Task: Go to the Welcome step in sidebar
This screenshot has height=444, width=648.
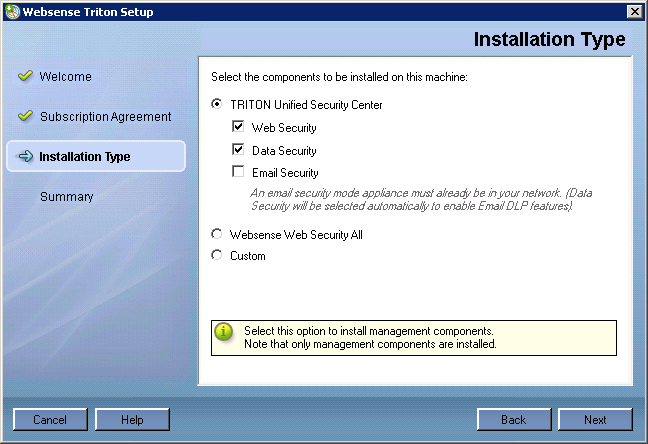Action: pyautogui.click(x=65, y=76)
